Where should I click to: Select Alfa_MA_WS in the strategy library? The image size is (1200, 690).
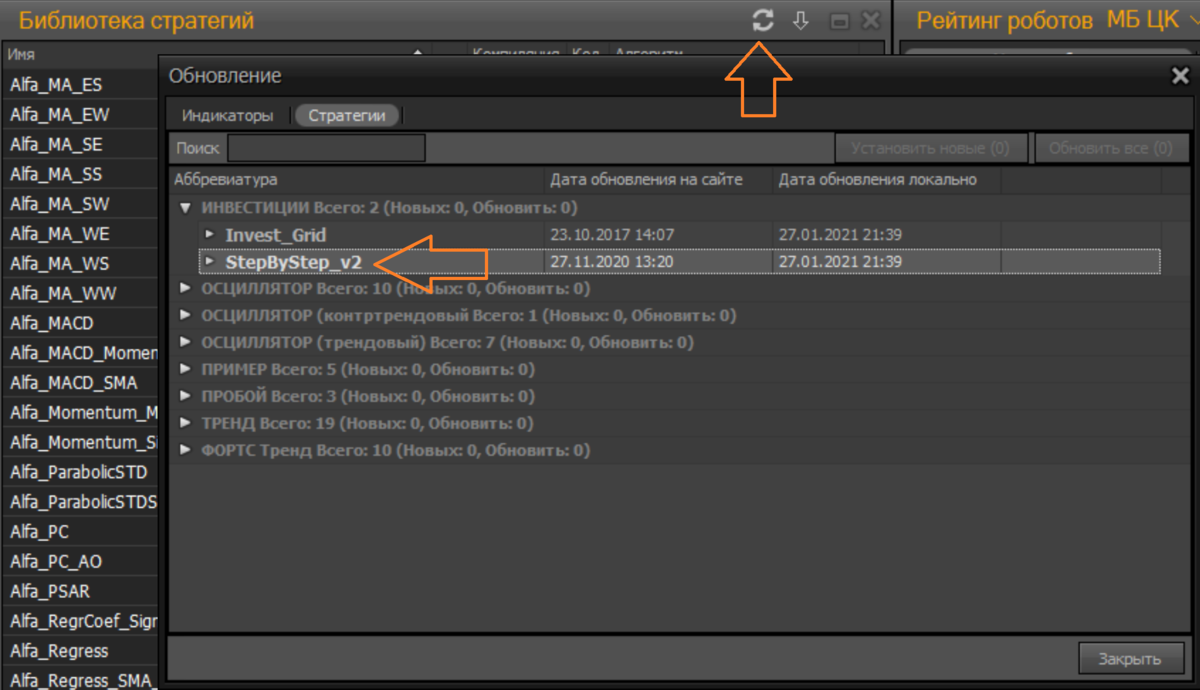click(59, 263)
